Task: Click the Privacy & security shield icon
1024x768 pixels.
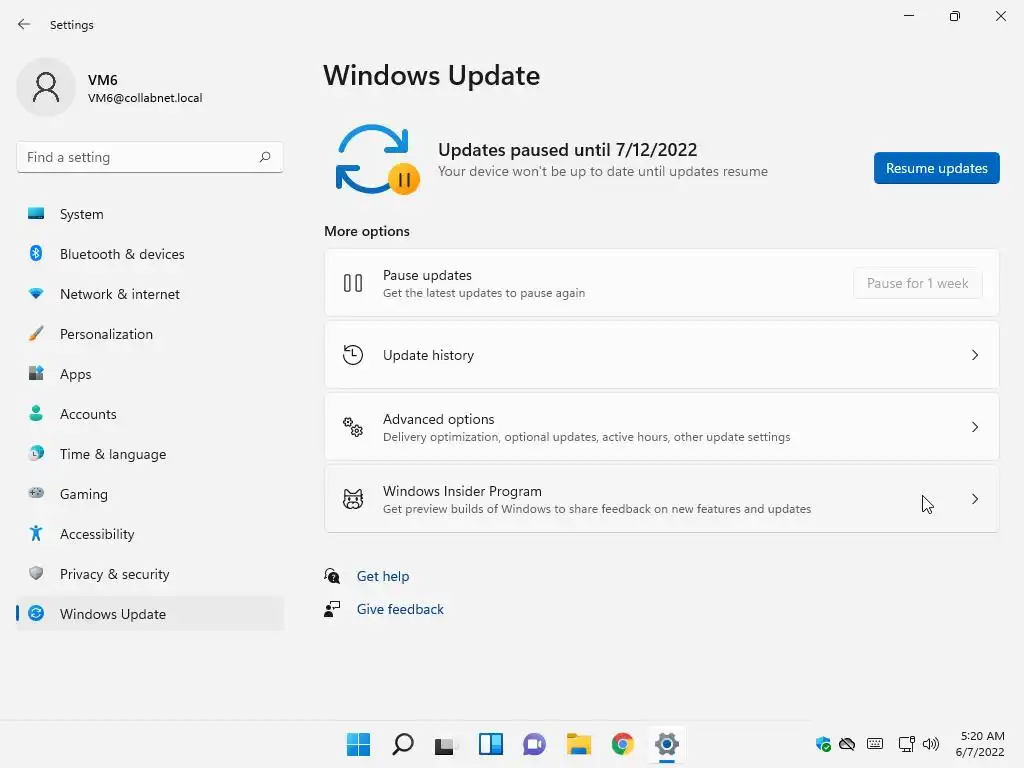Action: pyautogui.click(x=36, y=573)
